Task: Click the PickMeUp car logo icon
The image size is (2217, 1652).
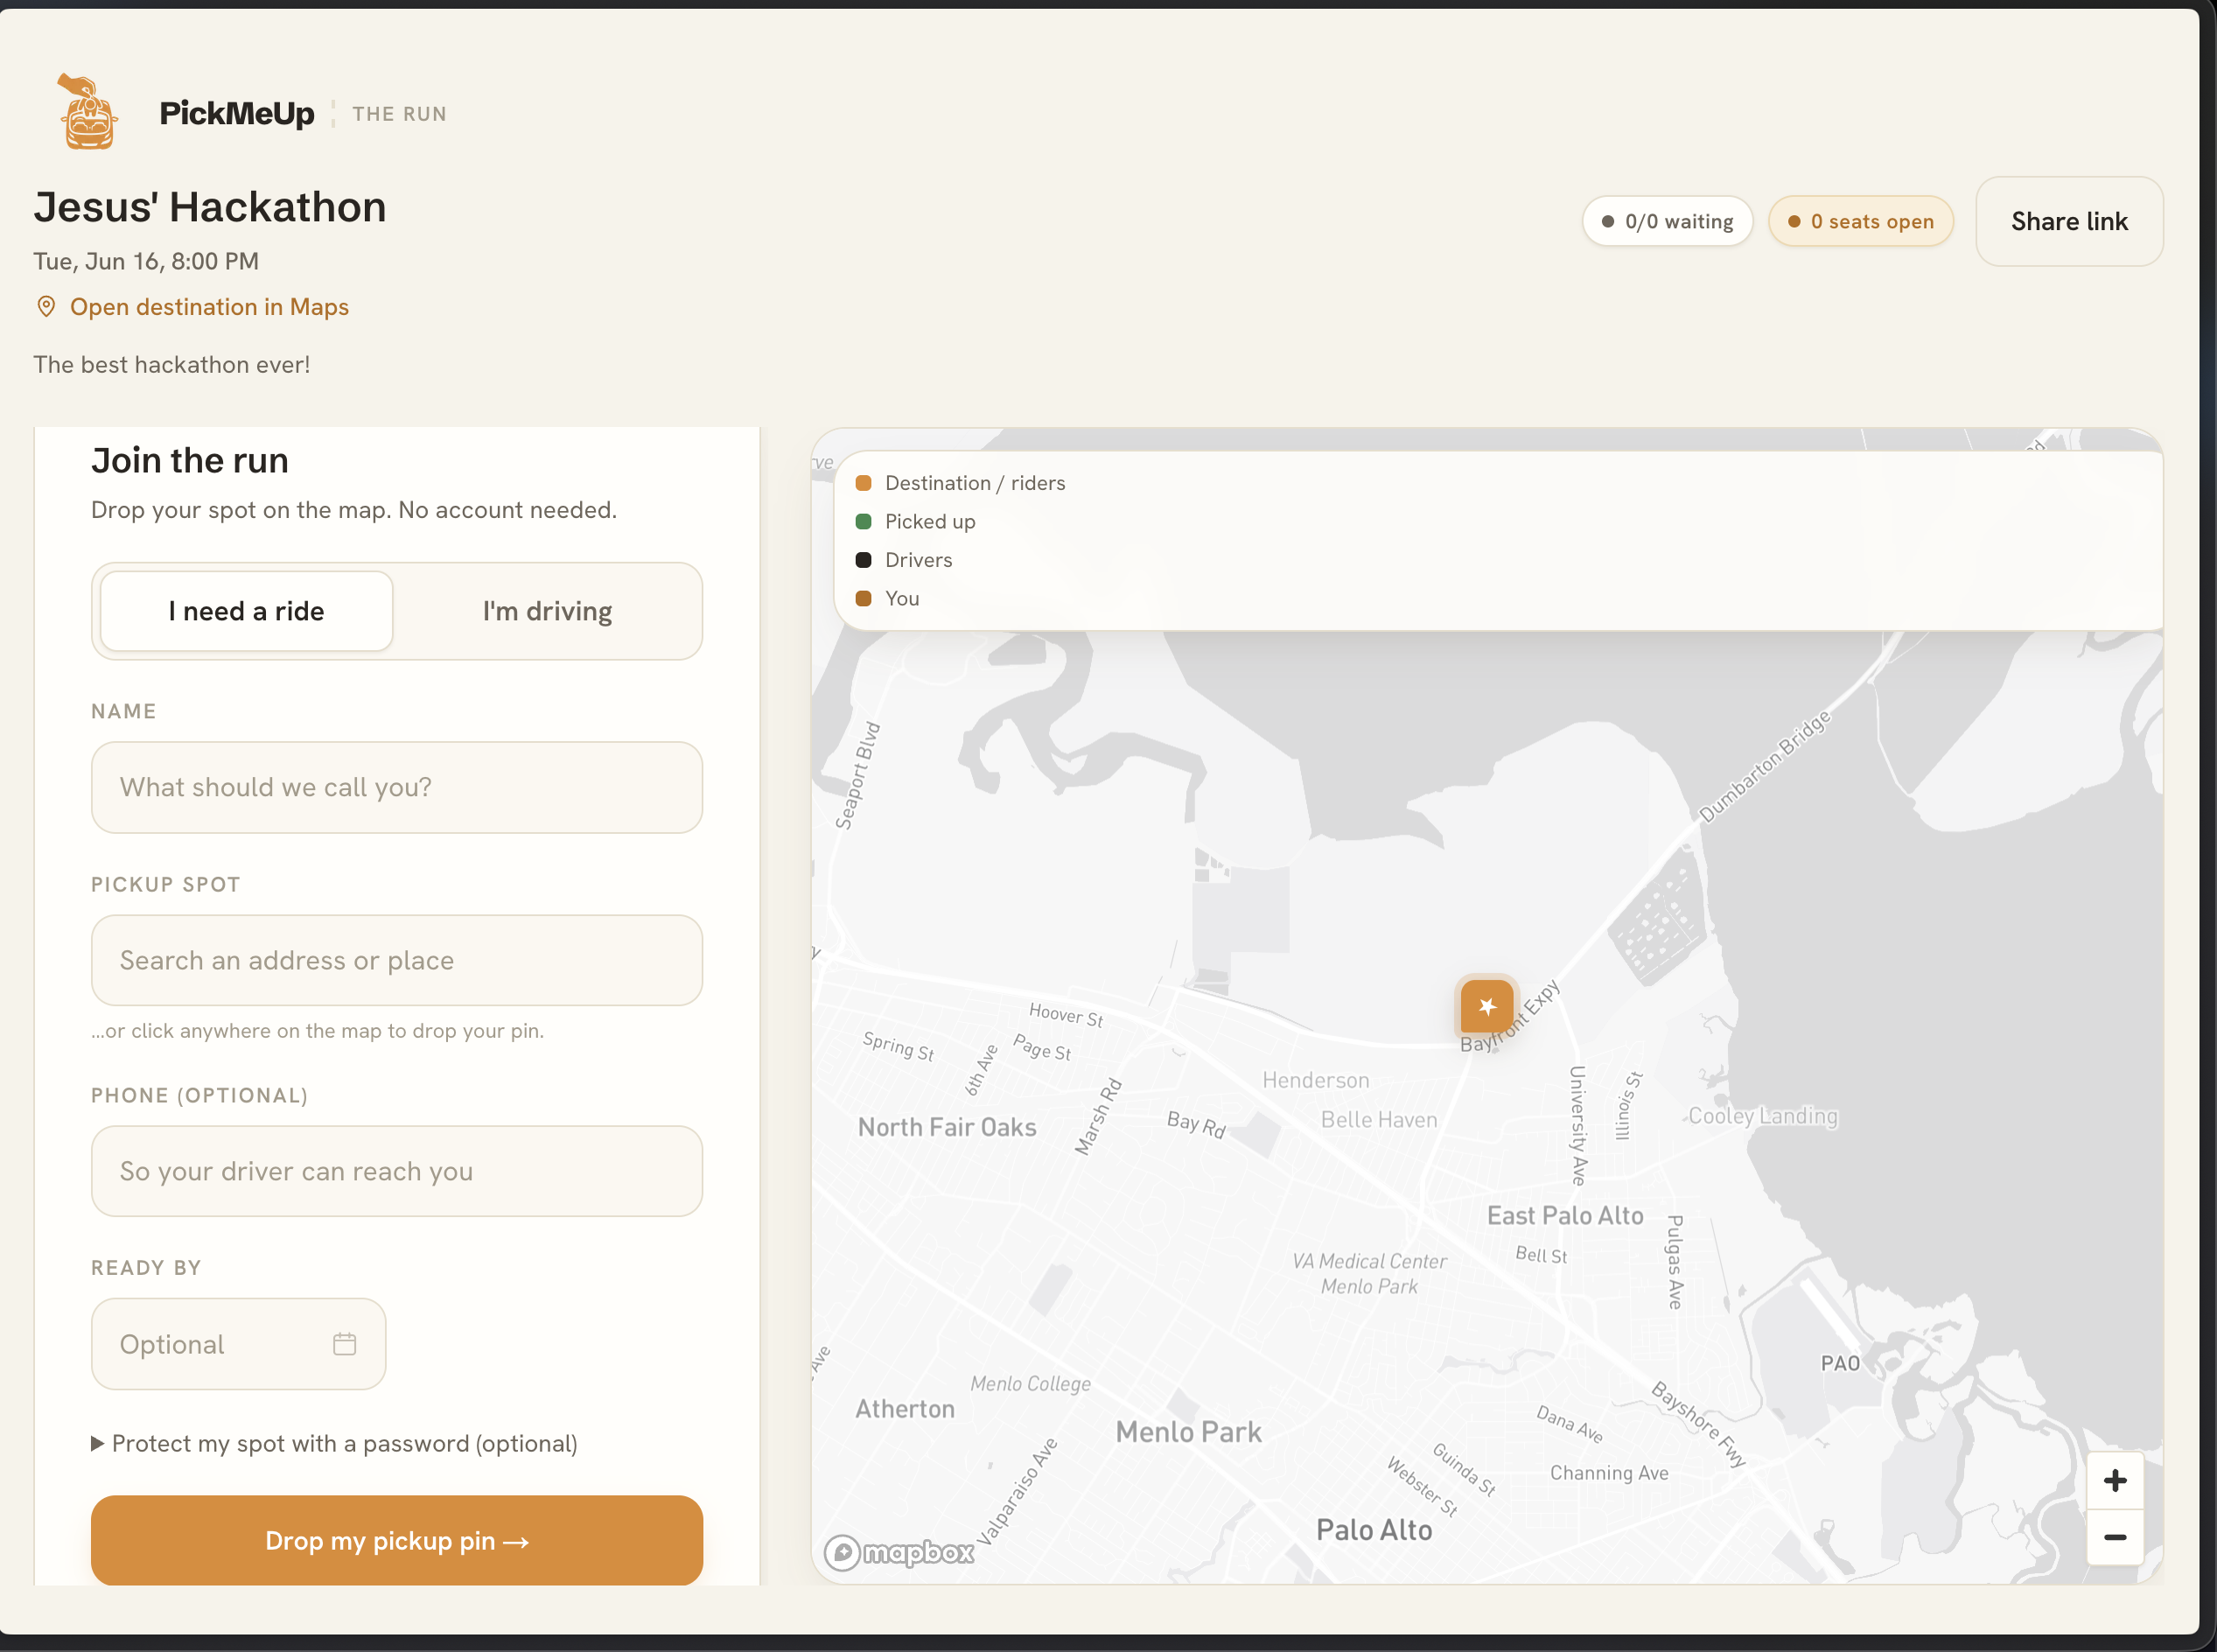Action: tap(88, 112)
